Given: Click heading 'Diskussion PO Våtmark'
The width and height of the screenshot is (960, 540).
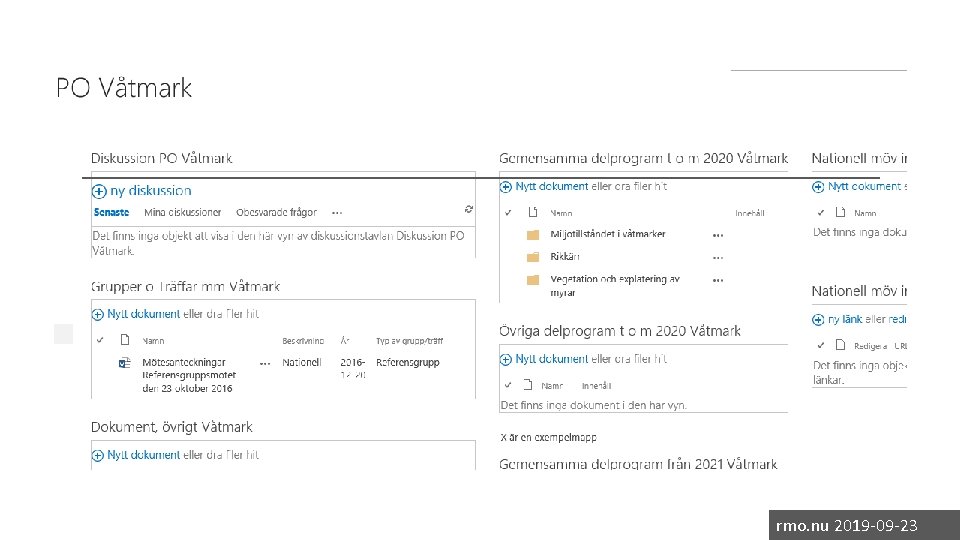Looking at the screenshot, I should (162, 158).
